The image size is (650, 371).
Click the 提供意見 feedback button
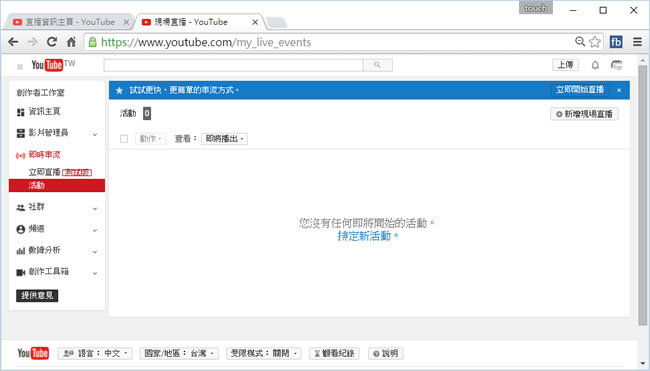pyautogui.click(x=37, y=296)
